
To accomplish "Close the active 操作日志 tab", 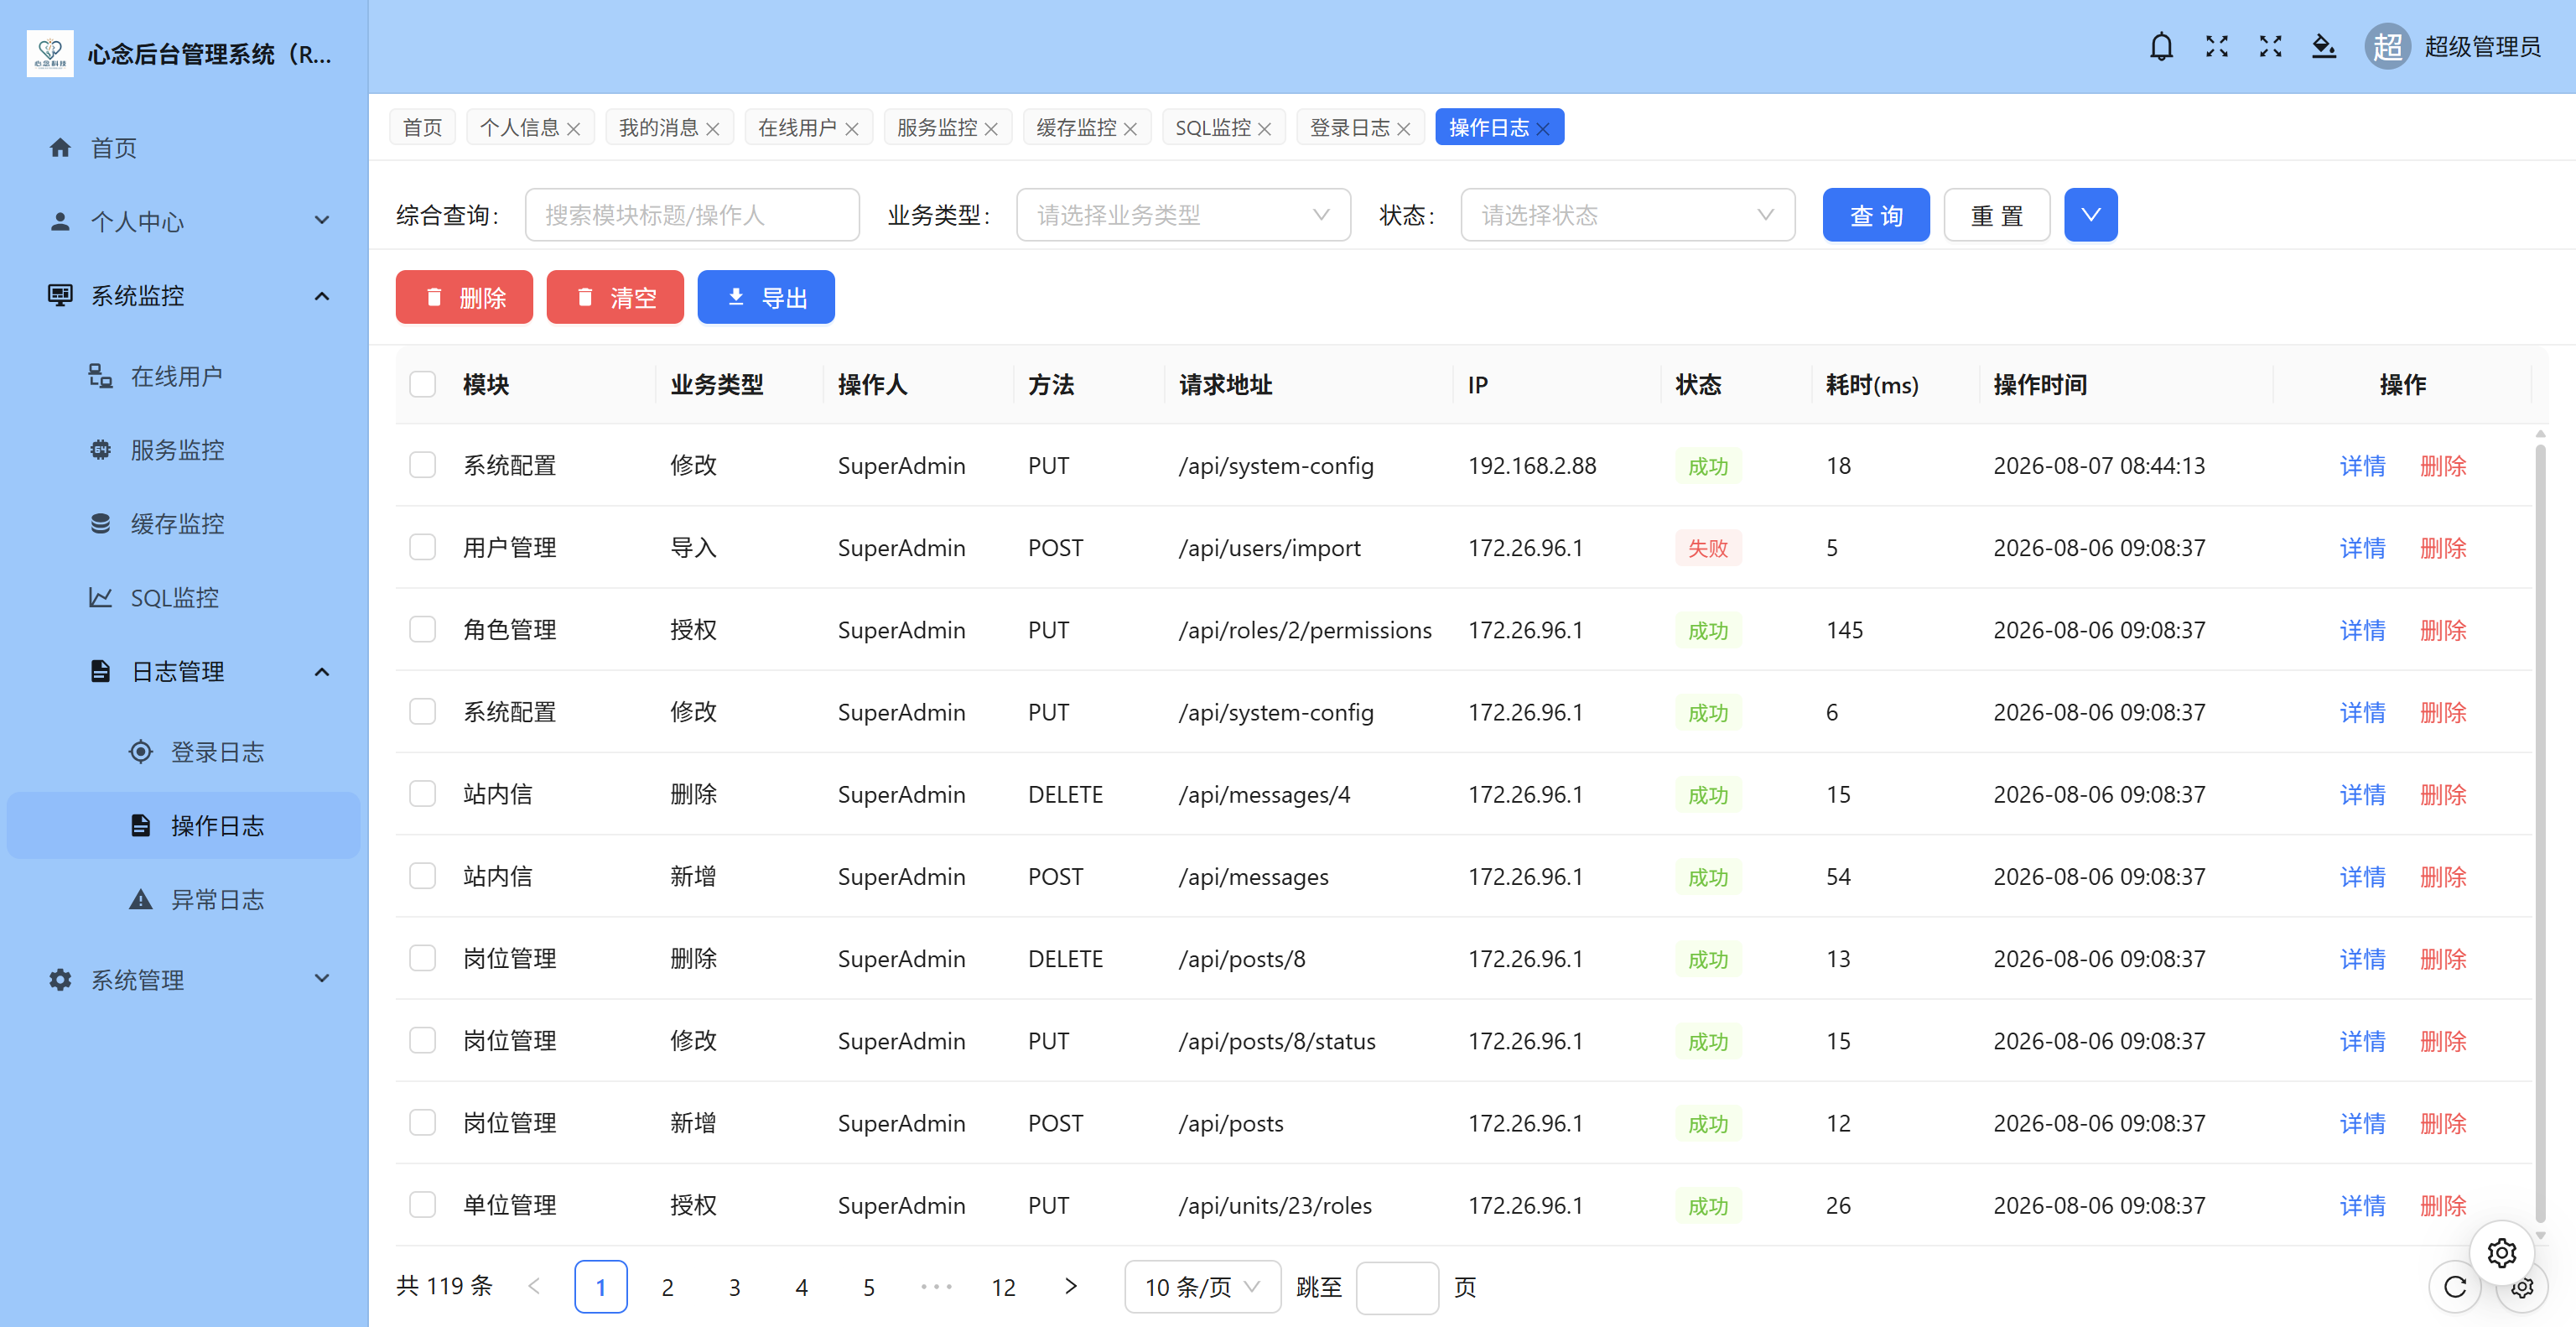I will click(1543, 129).
